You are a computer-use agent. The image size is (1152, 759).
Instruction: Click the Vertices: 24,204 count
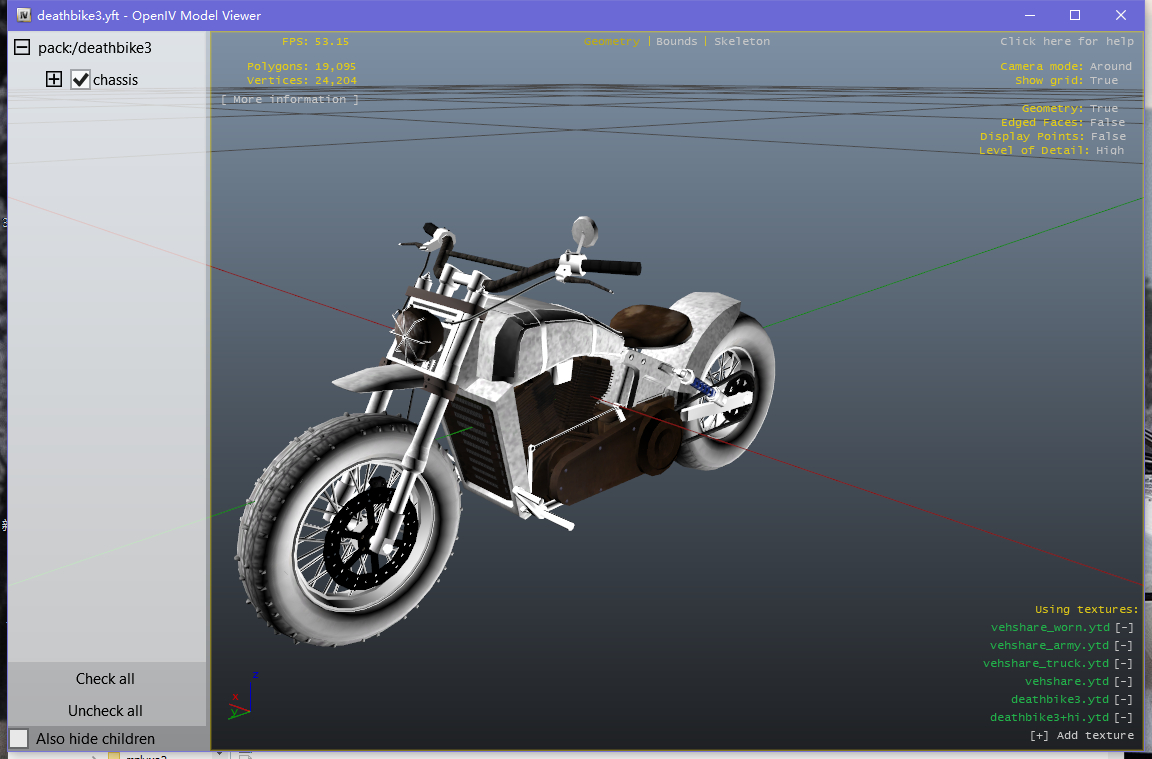click(301, 80)
